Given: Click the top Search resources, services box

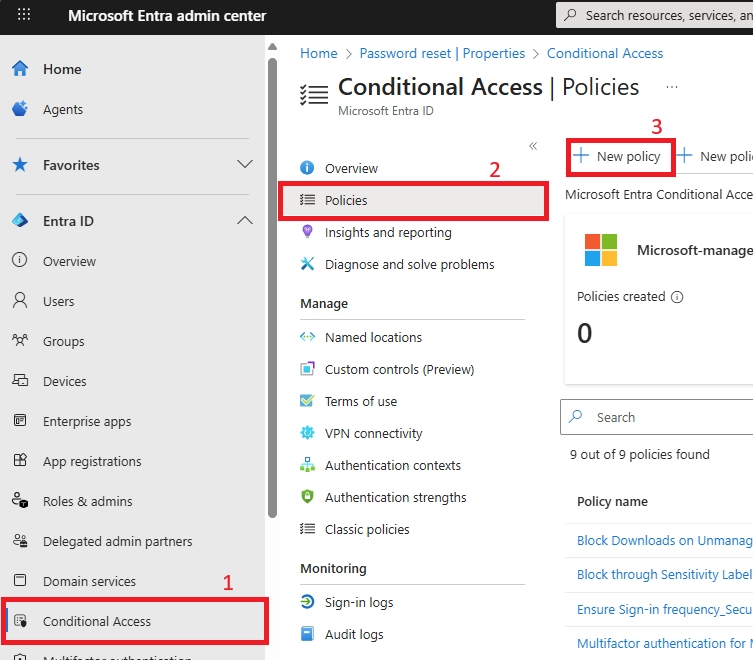Looking at the screenshot, I should (655, 15).
